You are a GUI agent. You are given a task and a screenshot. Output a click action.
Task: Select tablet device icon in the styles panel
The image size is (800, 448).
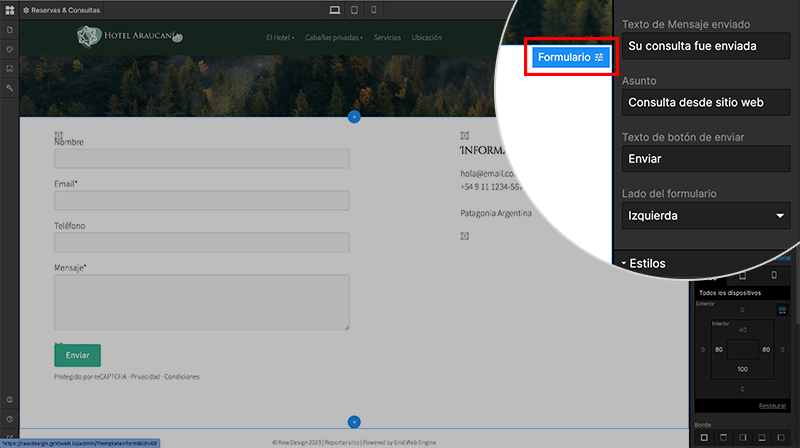coord(742,276)
